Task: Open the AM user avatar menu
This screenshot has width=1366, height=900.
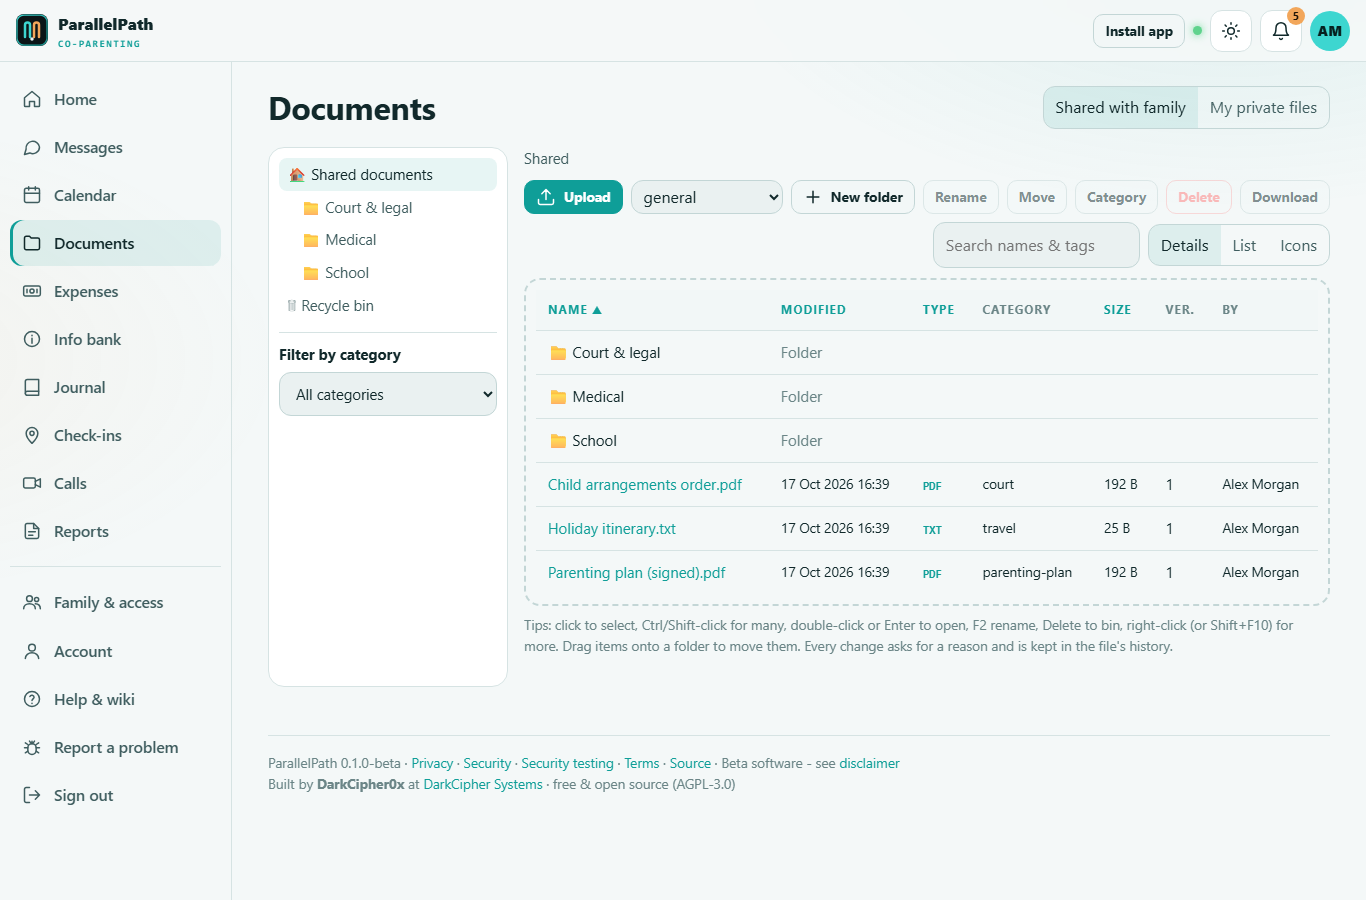Action: 1330,31
